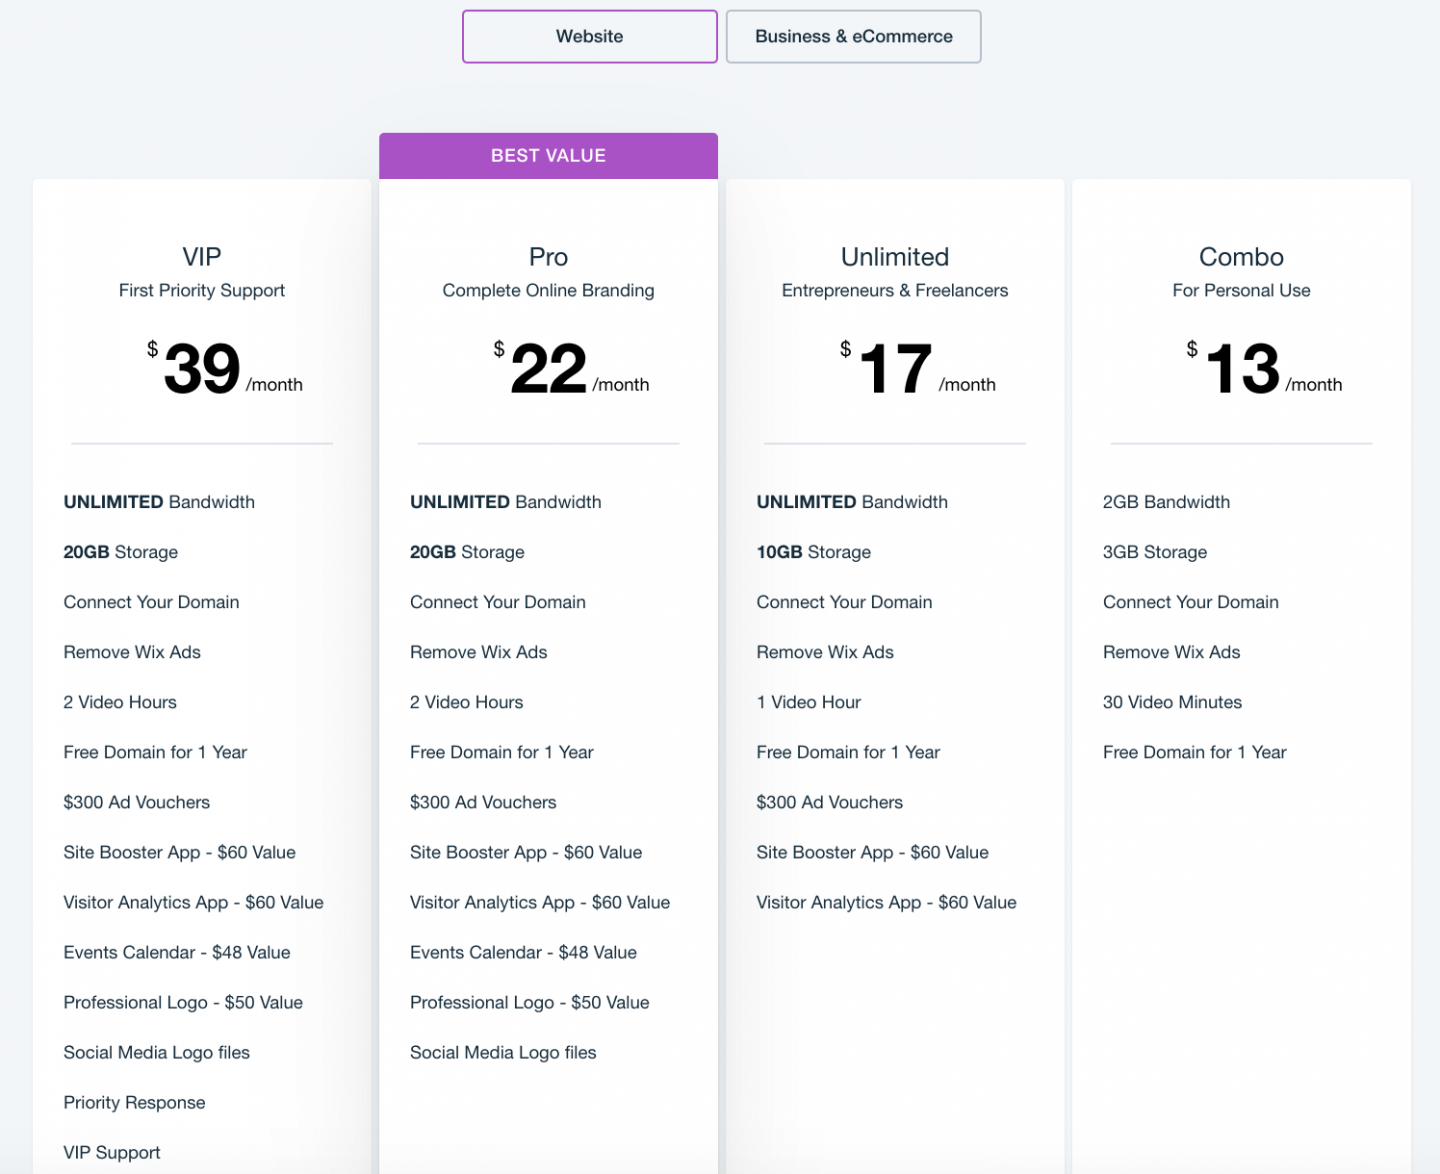Open the Business & eCommerce tab
The width and height of the screenshot is (1440, 1174).
click(853, 37)
